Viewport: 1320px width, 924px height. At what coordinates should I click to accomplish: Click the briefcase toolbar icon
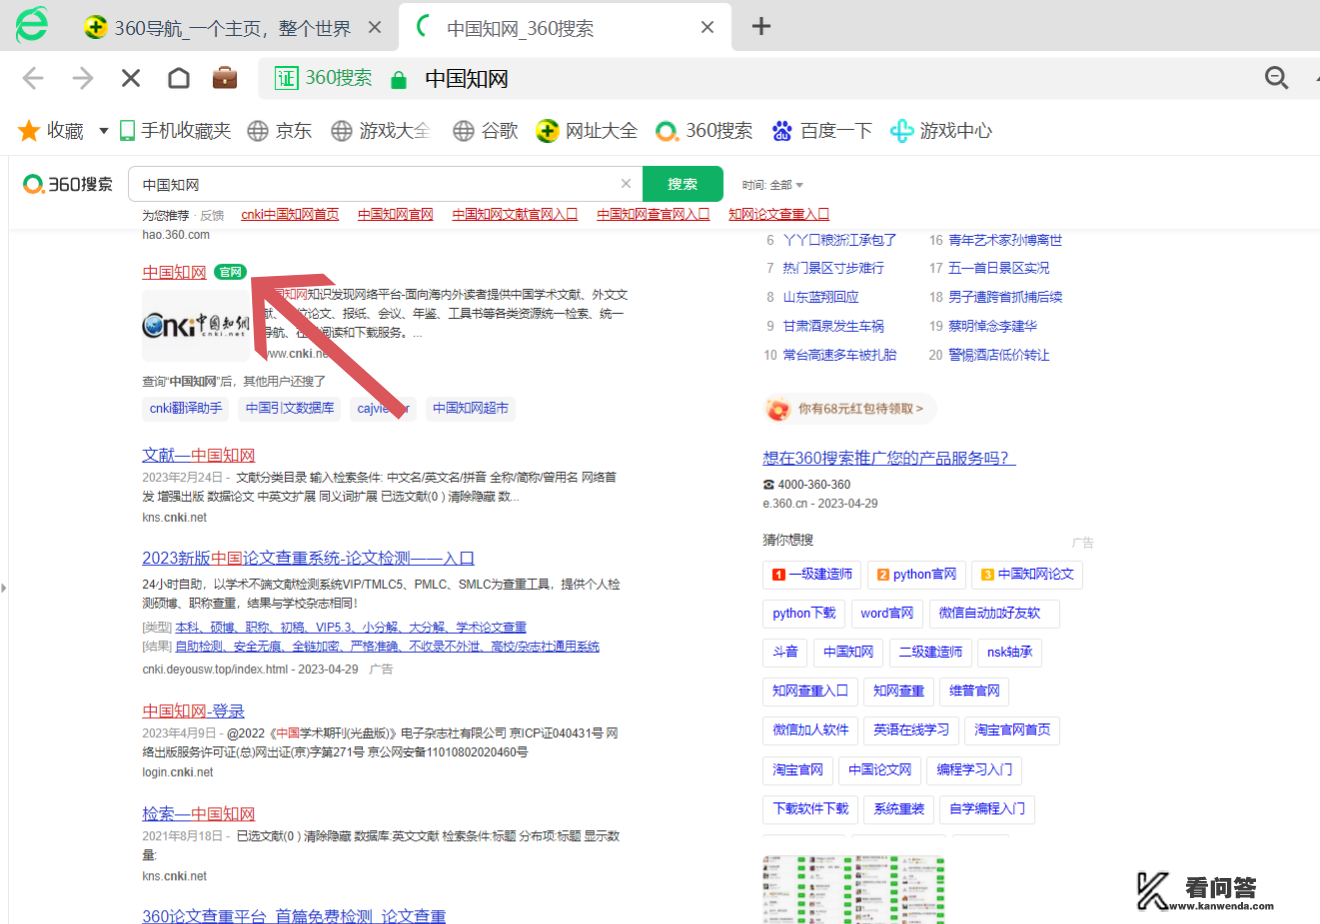point(225,77)
